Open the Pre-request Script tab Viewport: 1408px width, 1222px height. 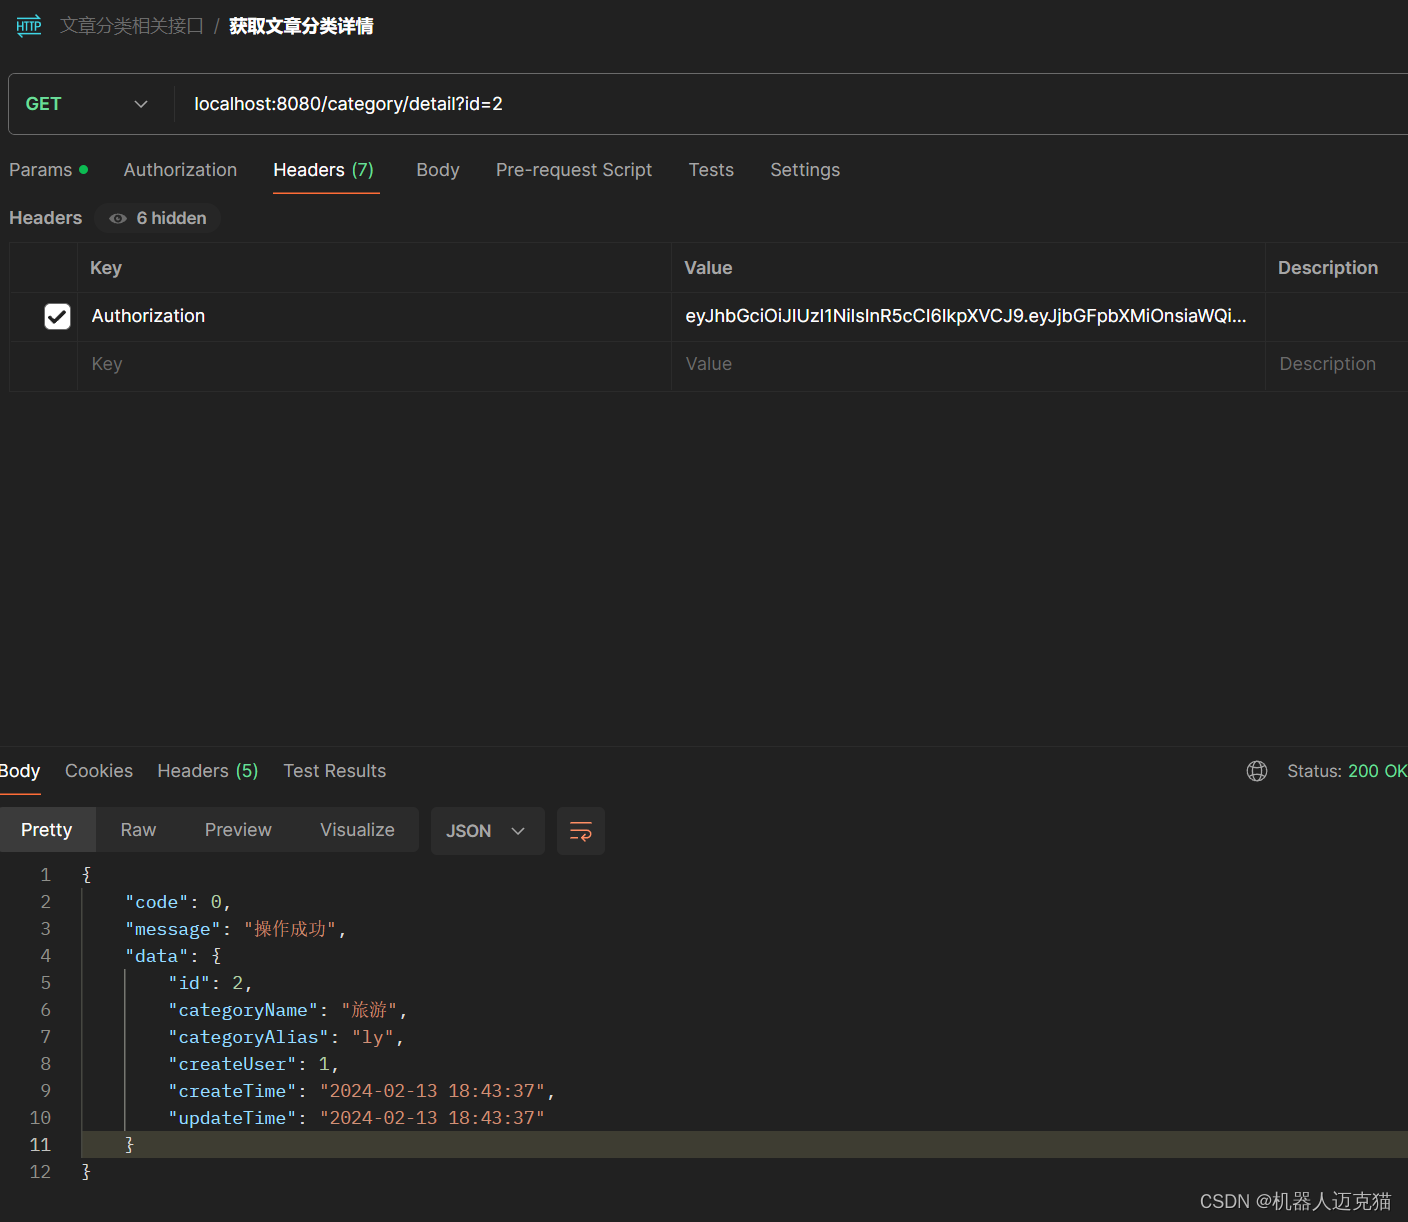pos(574,170)
